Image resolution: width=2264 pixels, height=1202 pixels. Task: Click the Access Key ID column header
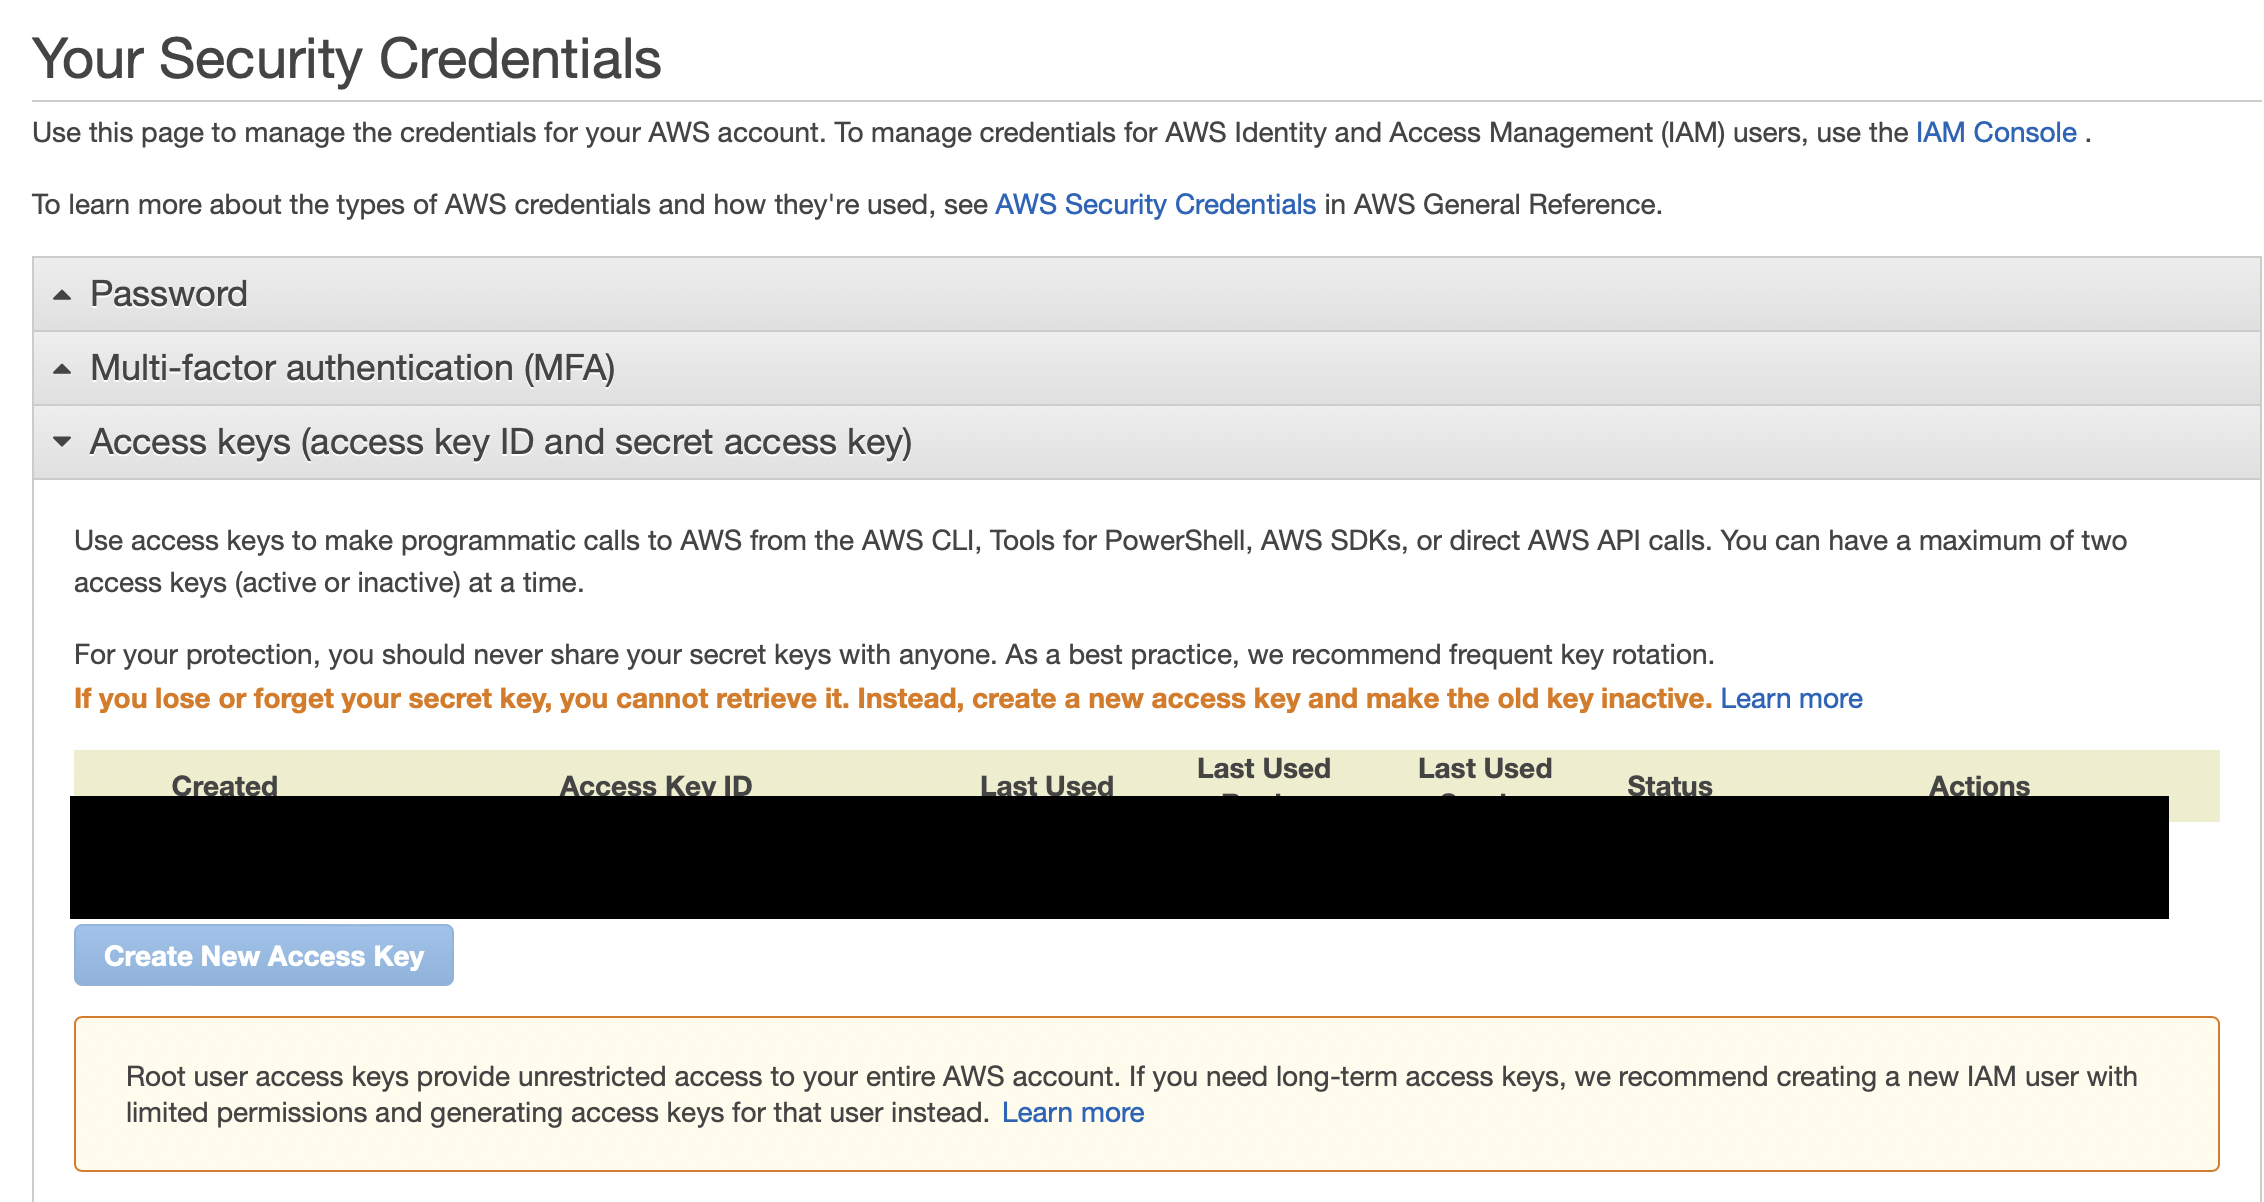655,785
